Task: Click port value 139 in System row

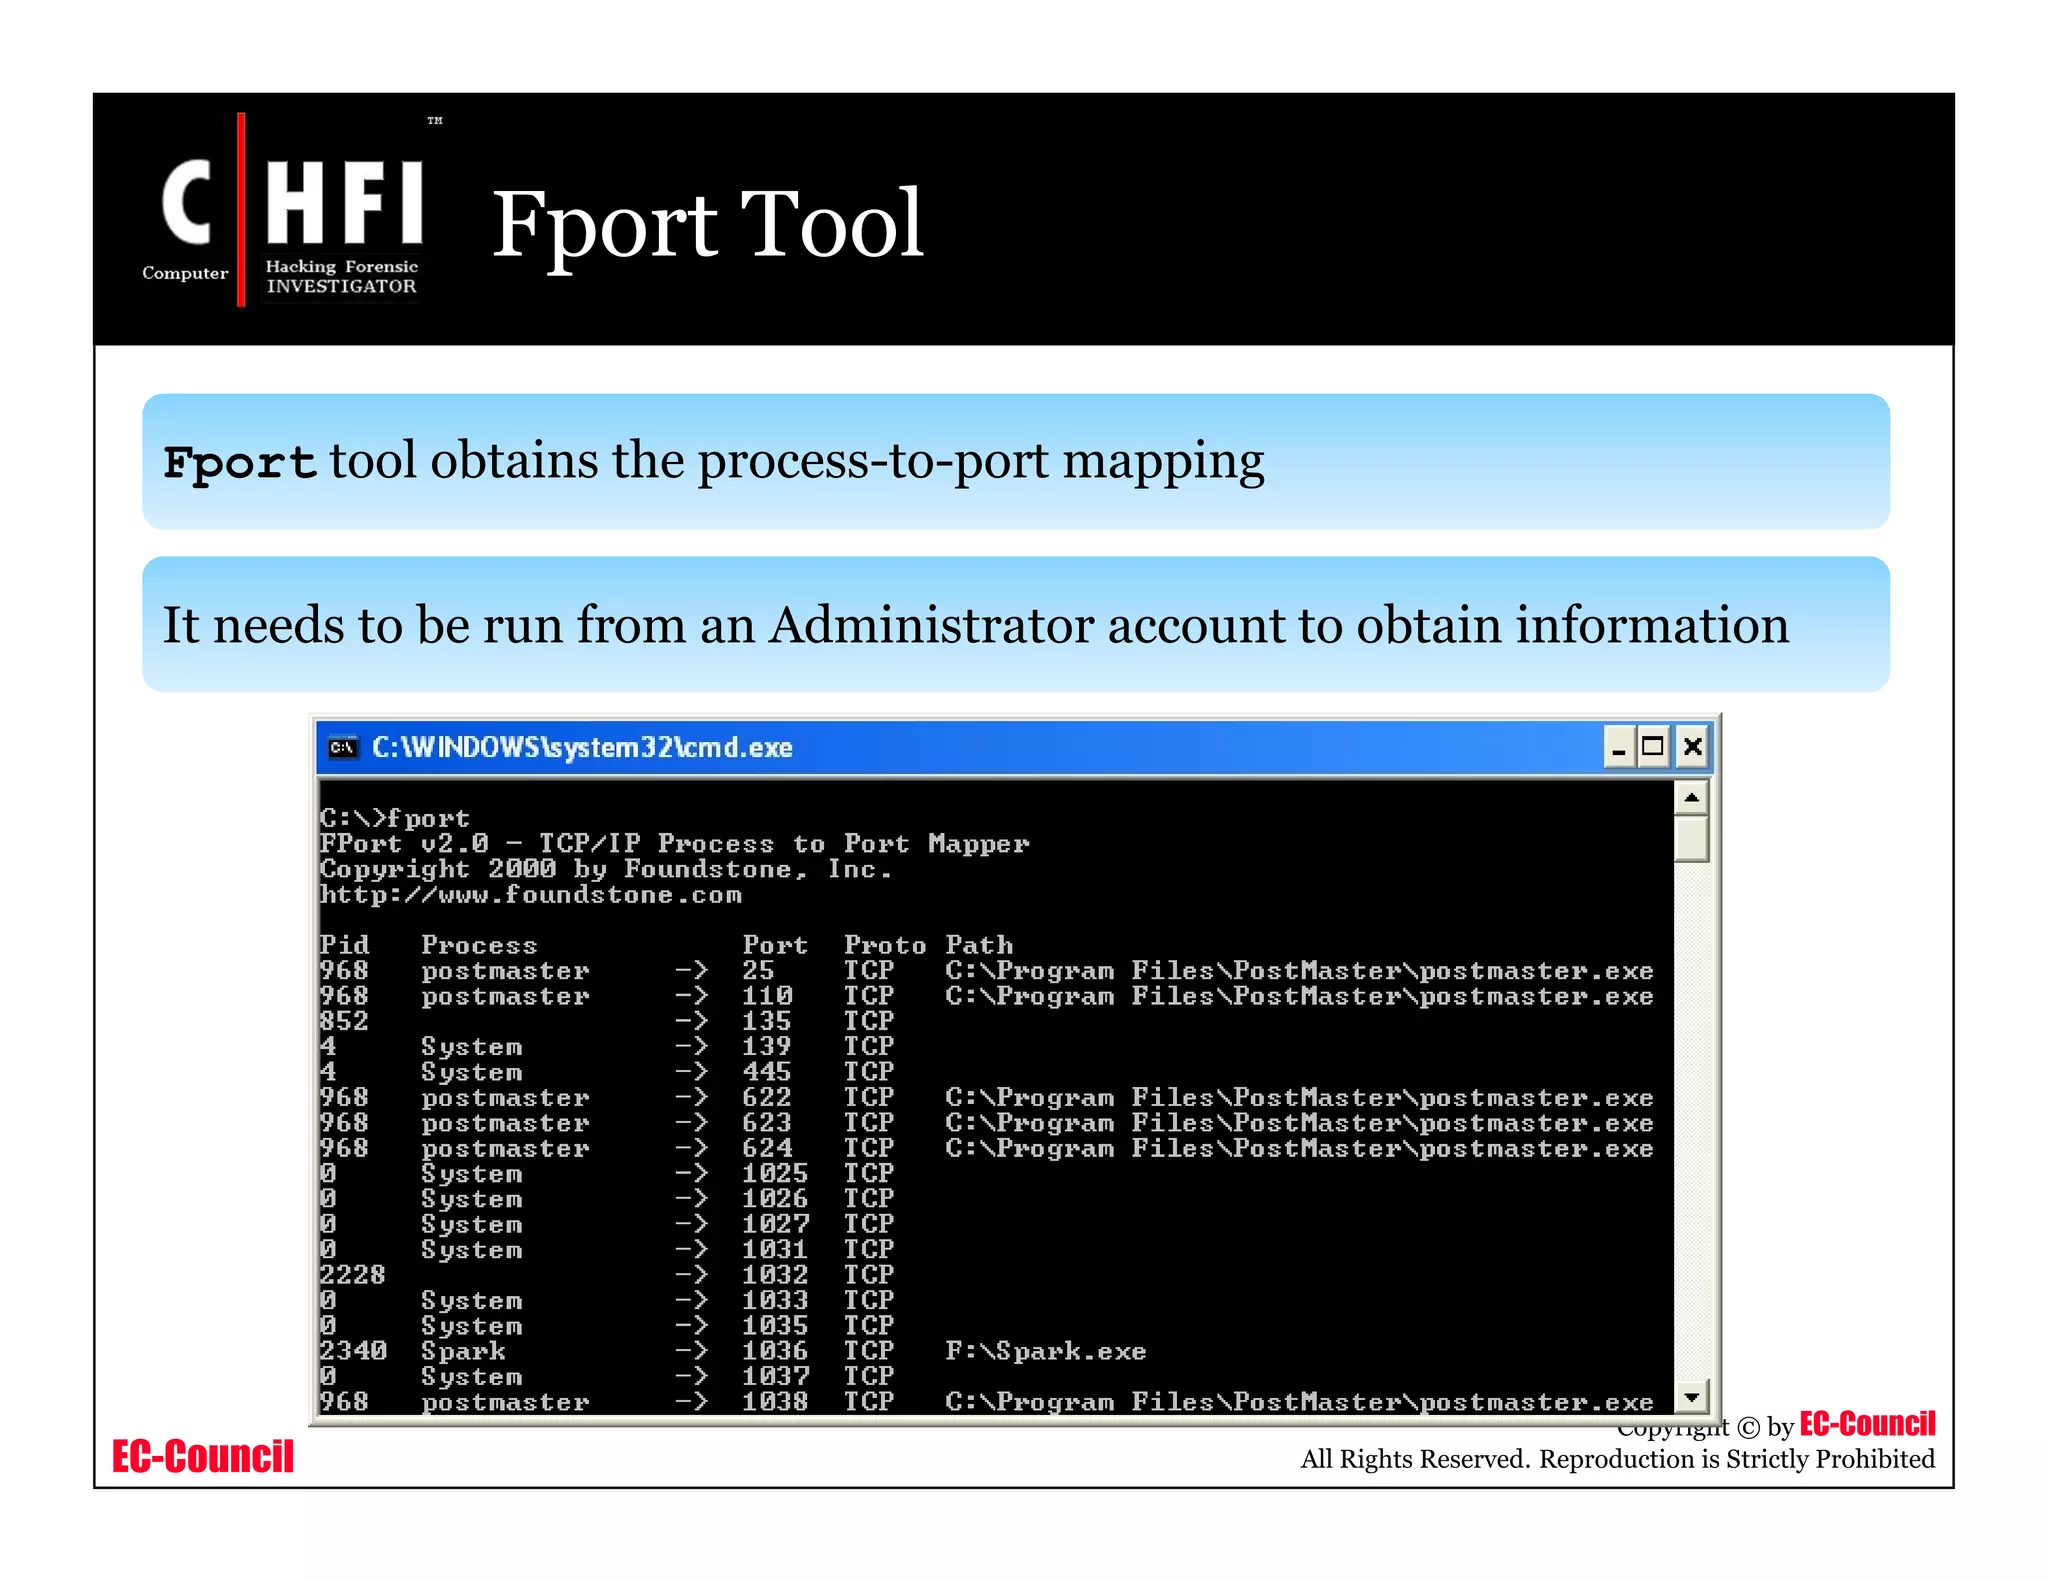Action: point(767,1046)
